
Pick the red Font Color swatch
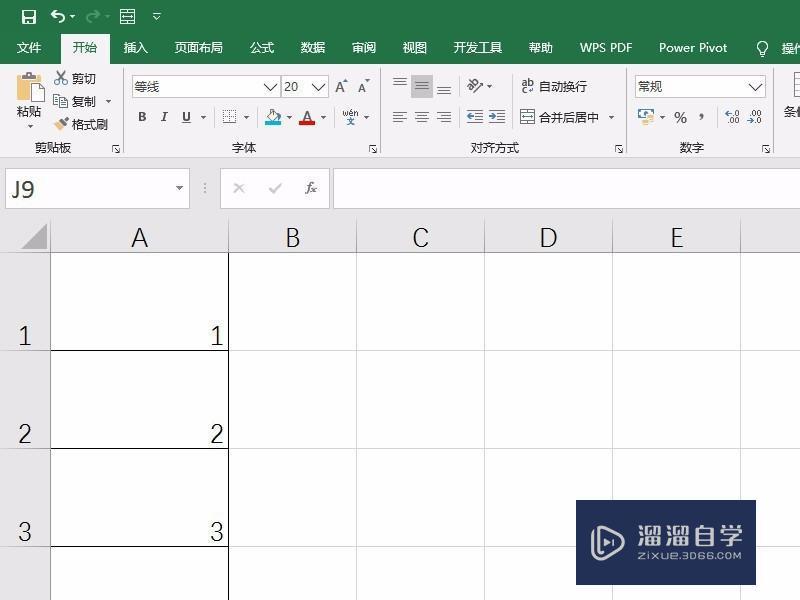(x=308, y=117)
